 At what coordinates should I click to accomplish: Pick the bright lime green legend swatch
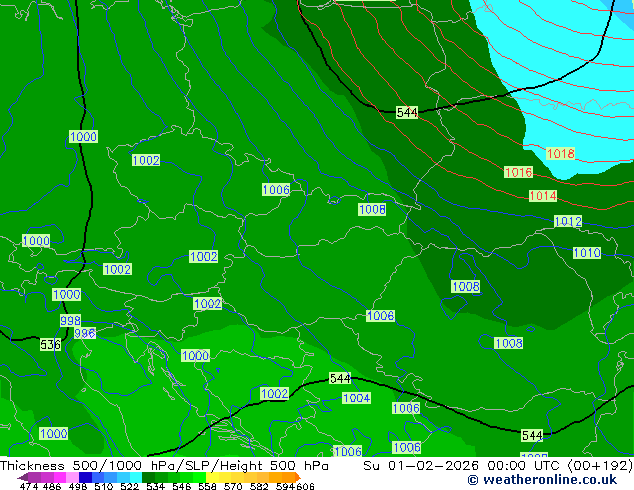[x=199, y=477]
